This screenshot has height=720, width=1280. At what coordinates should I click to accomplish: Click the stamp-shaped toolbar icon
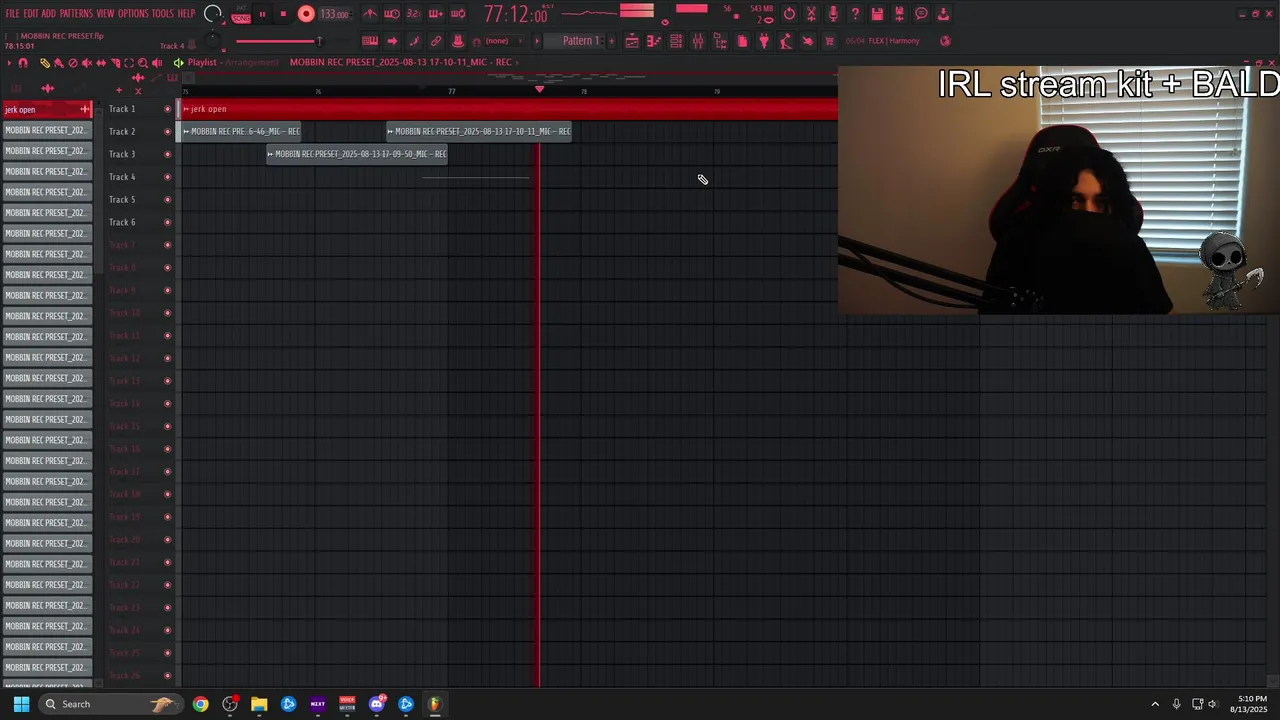click(458, 41)
